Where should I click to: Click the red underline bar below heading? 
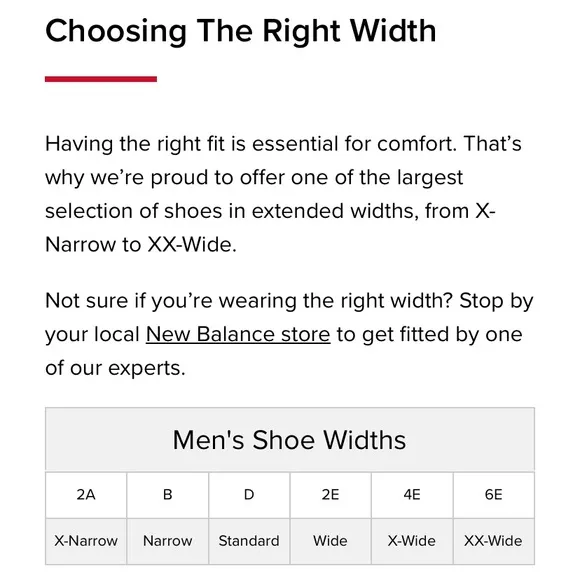[x=101, y=79]
